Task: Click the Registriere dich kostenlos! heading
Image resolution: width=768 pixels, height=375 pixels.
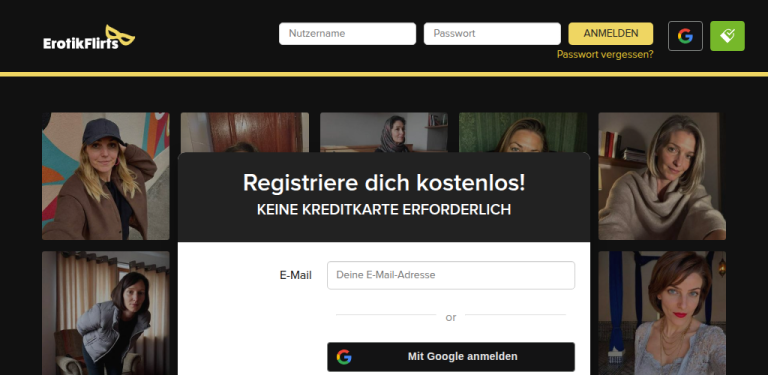Action: [384, 183]
